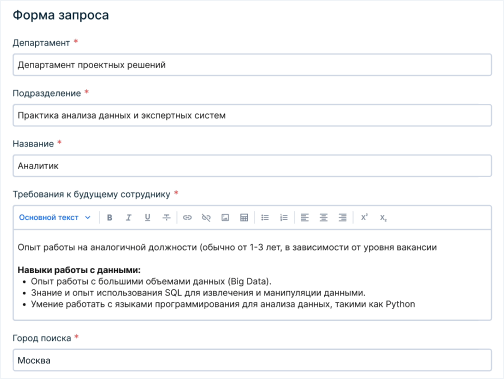Underline the selected text
Image resolution: width=504 pixels, height=379 pixels.
click(147, 218)
